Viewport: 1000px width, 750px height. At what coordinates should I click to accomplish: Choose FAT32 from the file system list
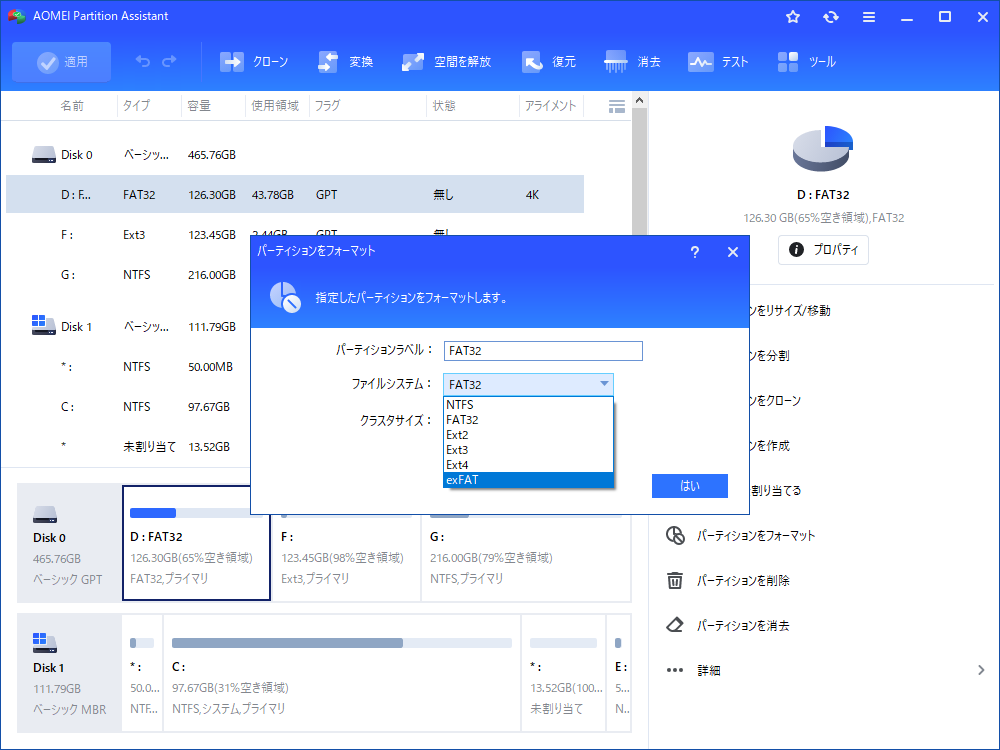click(x=528, y=420)
